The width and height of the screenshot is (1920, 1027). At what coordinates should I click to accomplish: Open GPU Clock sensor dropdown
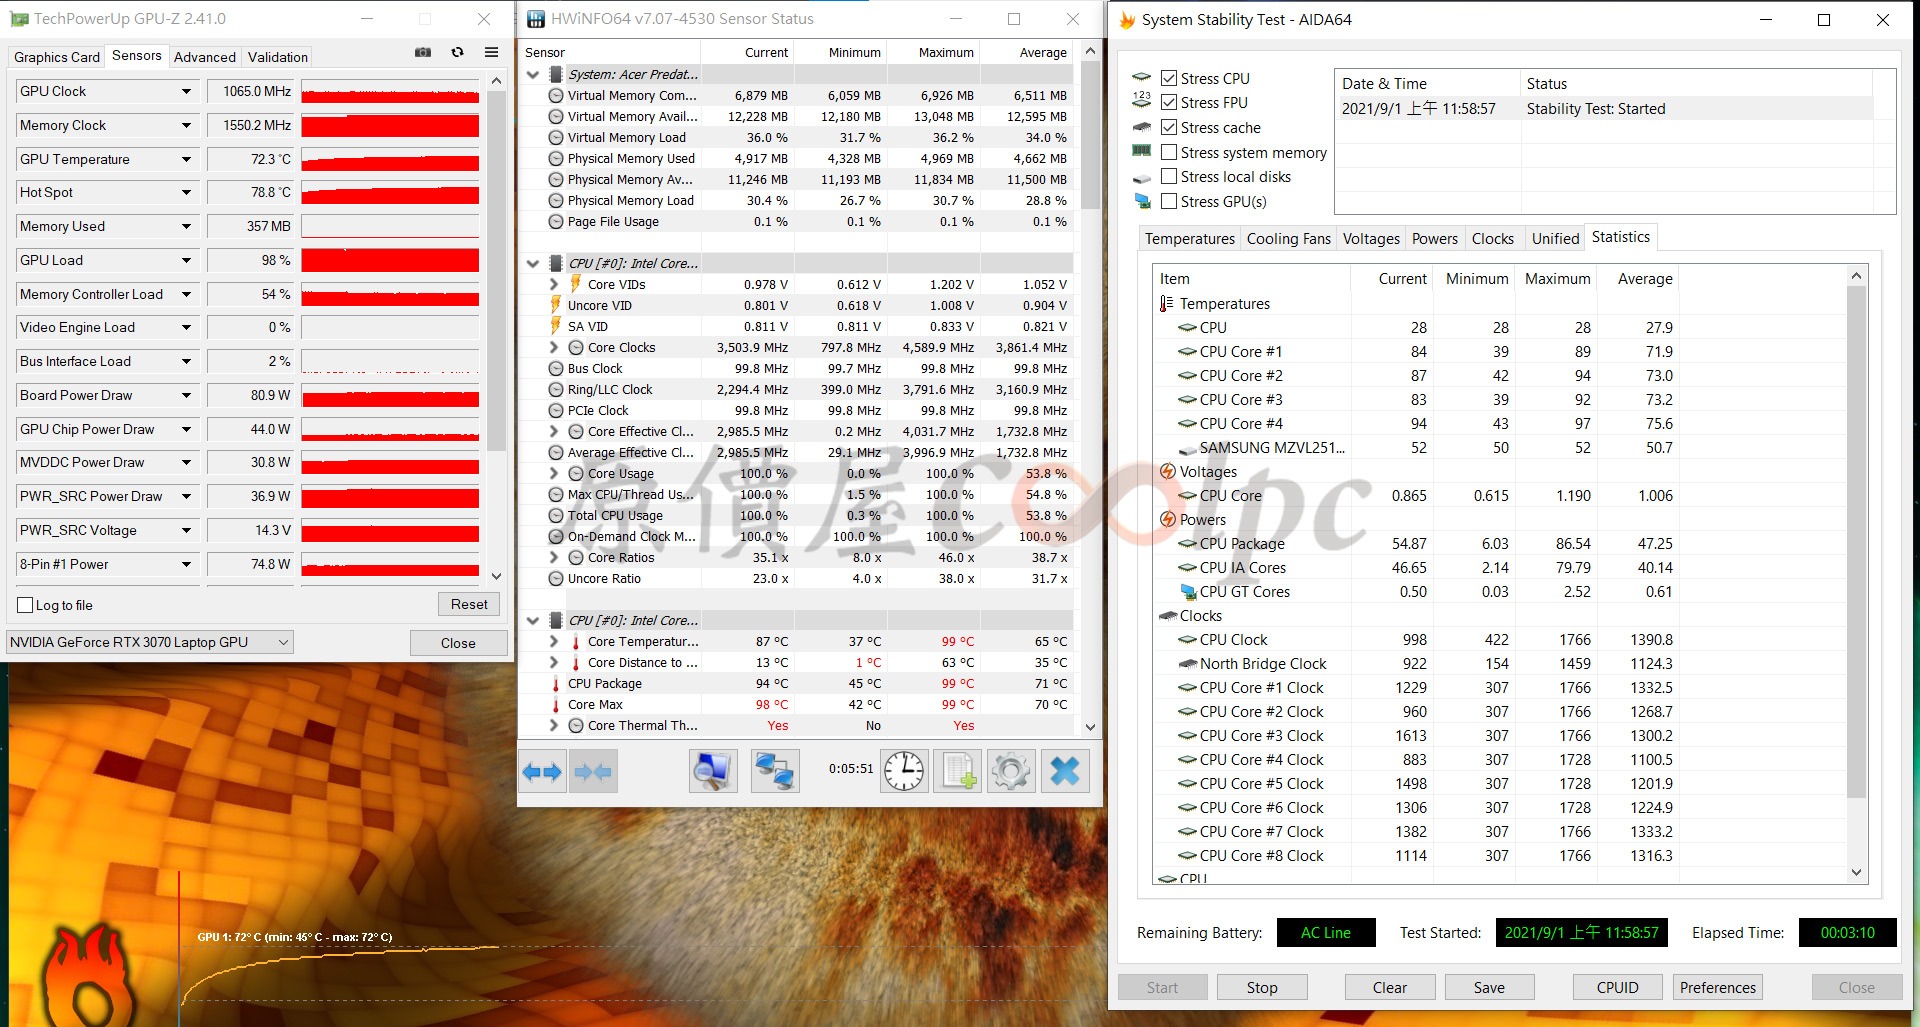pos(186,91)
